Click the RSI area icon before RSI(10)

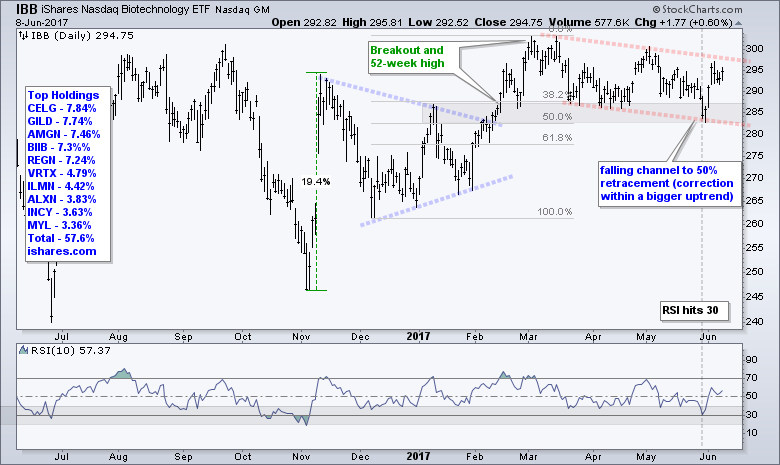pyautogui.click(x=23, y=350)
